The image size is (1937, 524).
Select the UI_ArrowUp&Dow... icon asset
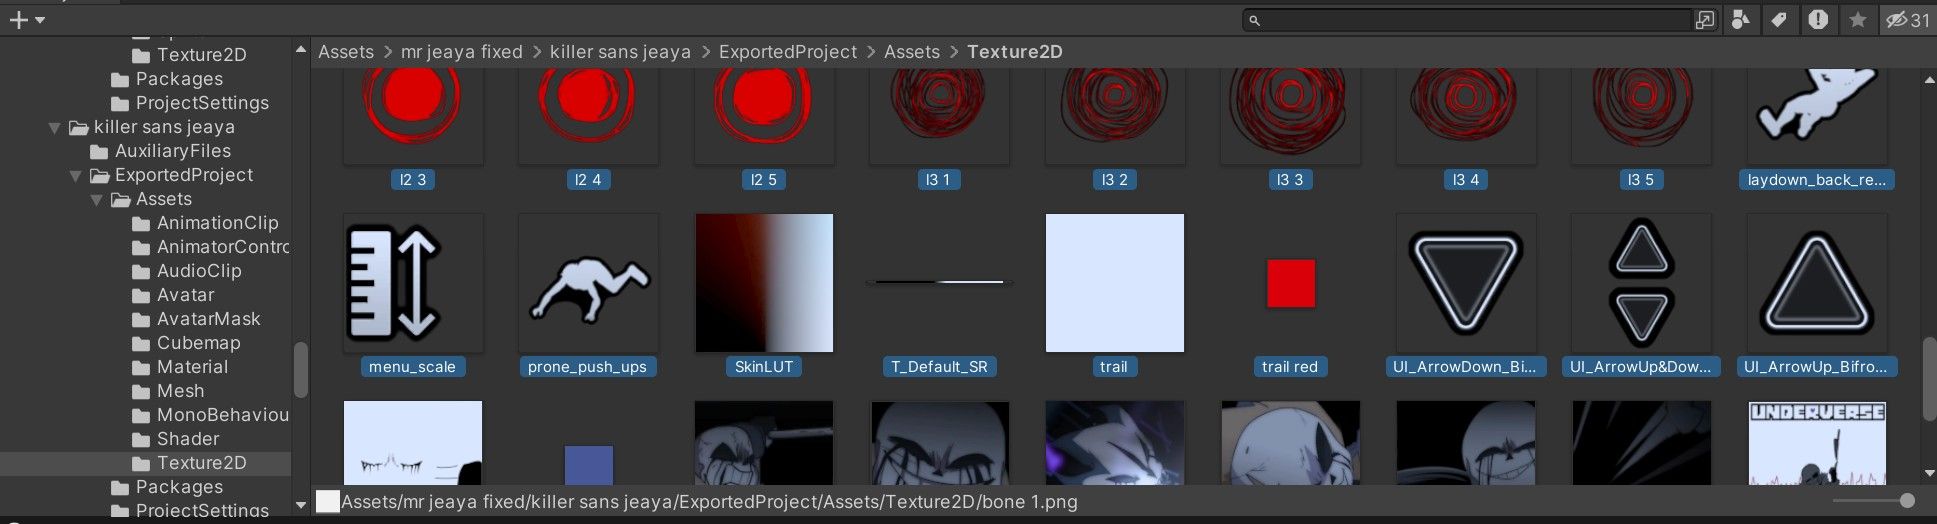pos(1641,283)
